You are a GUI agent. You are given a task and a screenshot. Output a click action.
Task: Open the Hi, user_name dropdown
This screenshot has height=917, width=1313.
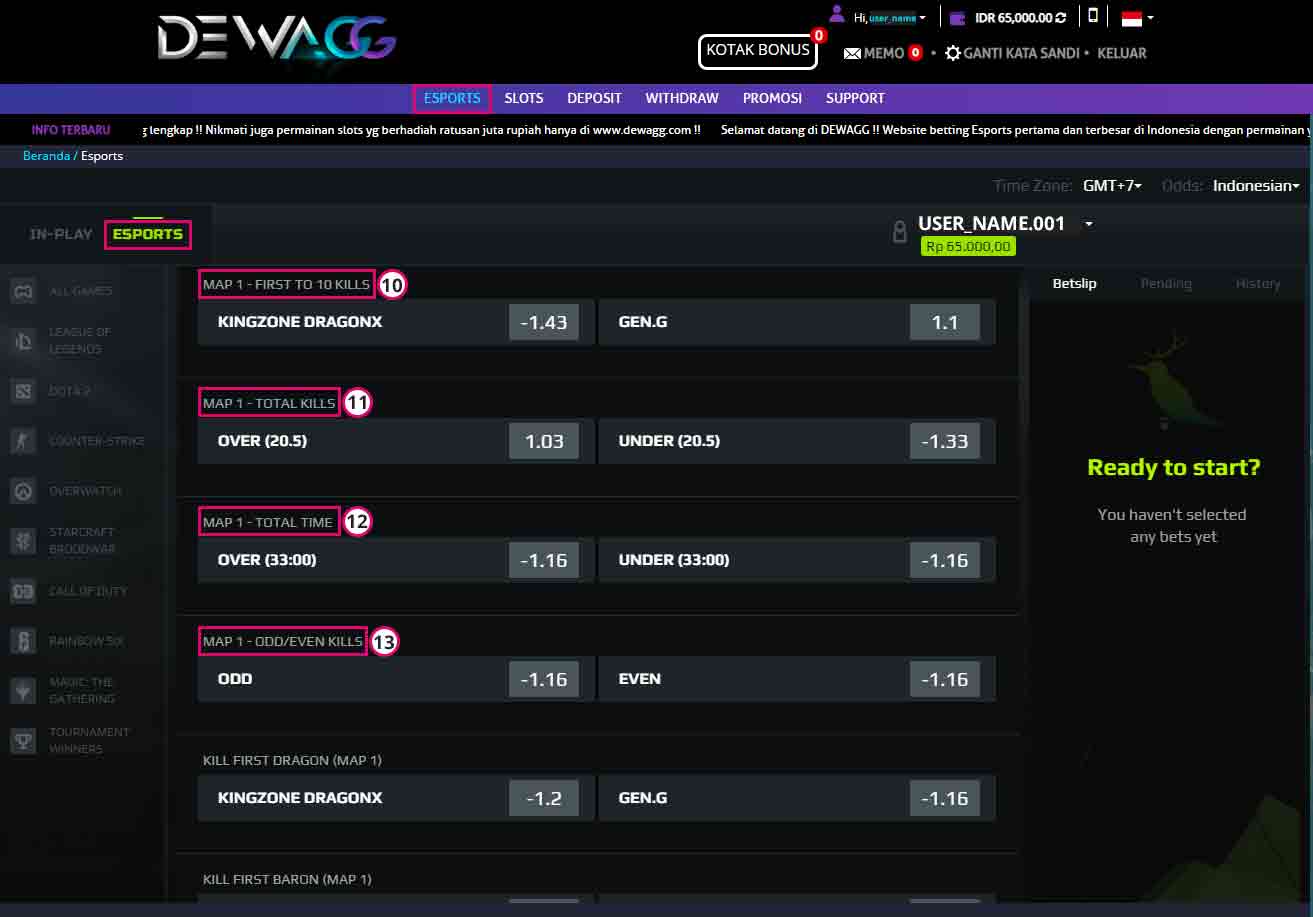890,17
